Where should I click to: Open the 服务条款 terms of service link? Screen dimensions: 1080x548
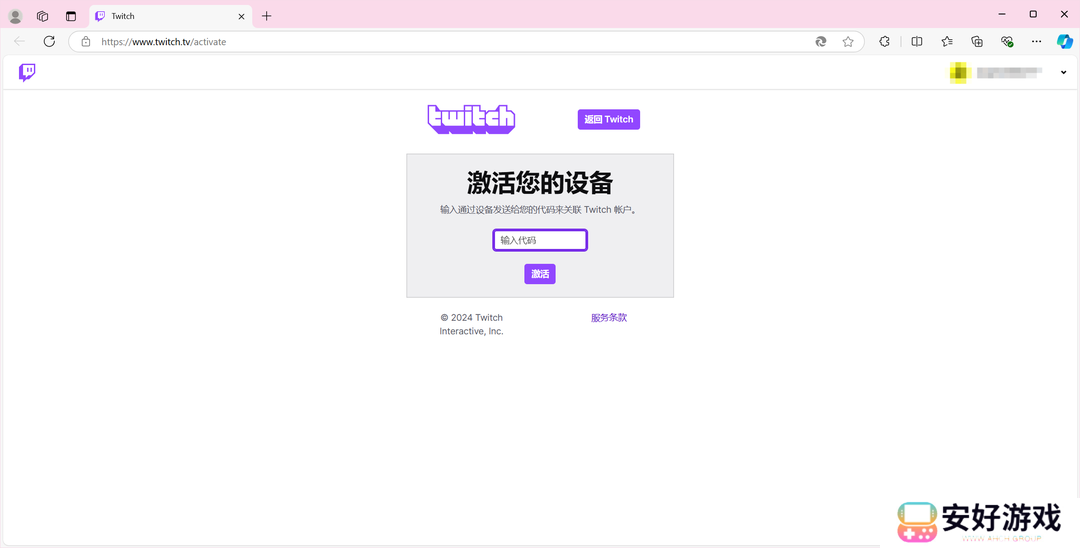coord(608,318)
